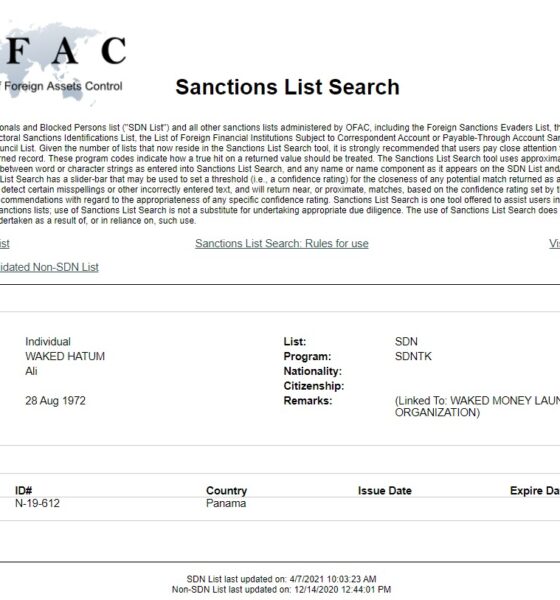Image resolution: width=560 pixels, height=600 pixels.
Task: Open Sanctions List Search: Rules for use
Action: click(x=282, y=243)
